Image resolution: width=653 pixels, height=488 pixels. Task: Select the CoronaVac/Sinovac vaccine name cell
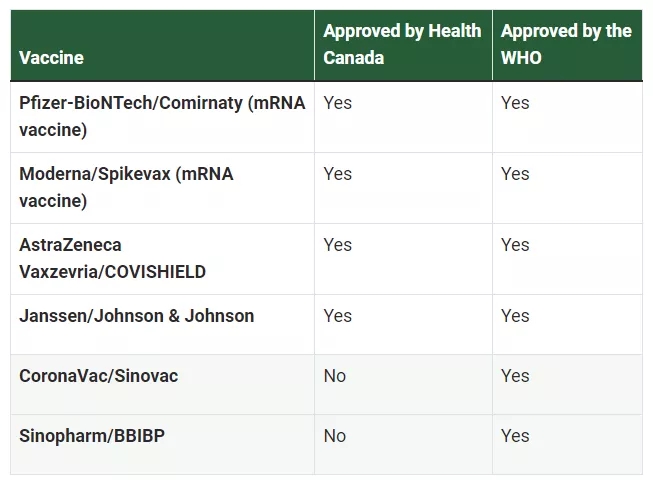(x=99, y=376)
